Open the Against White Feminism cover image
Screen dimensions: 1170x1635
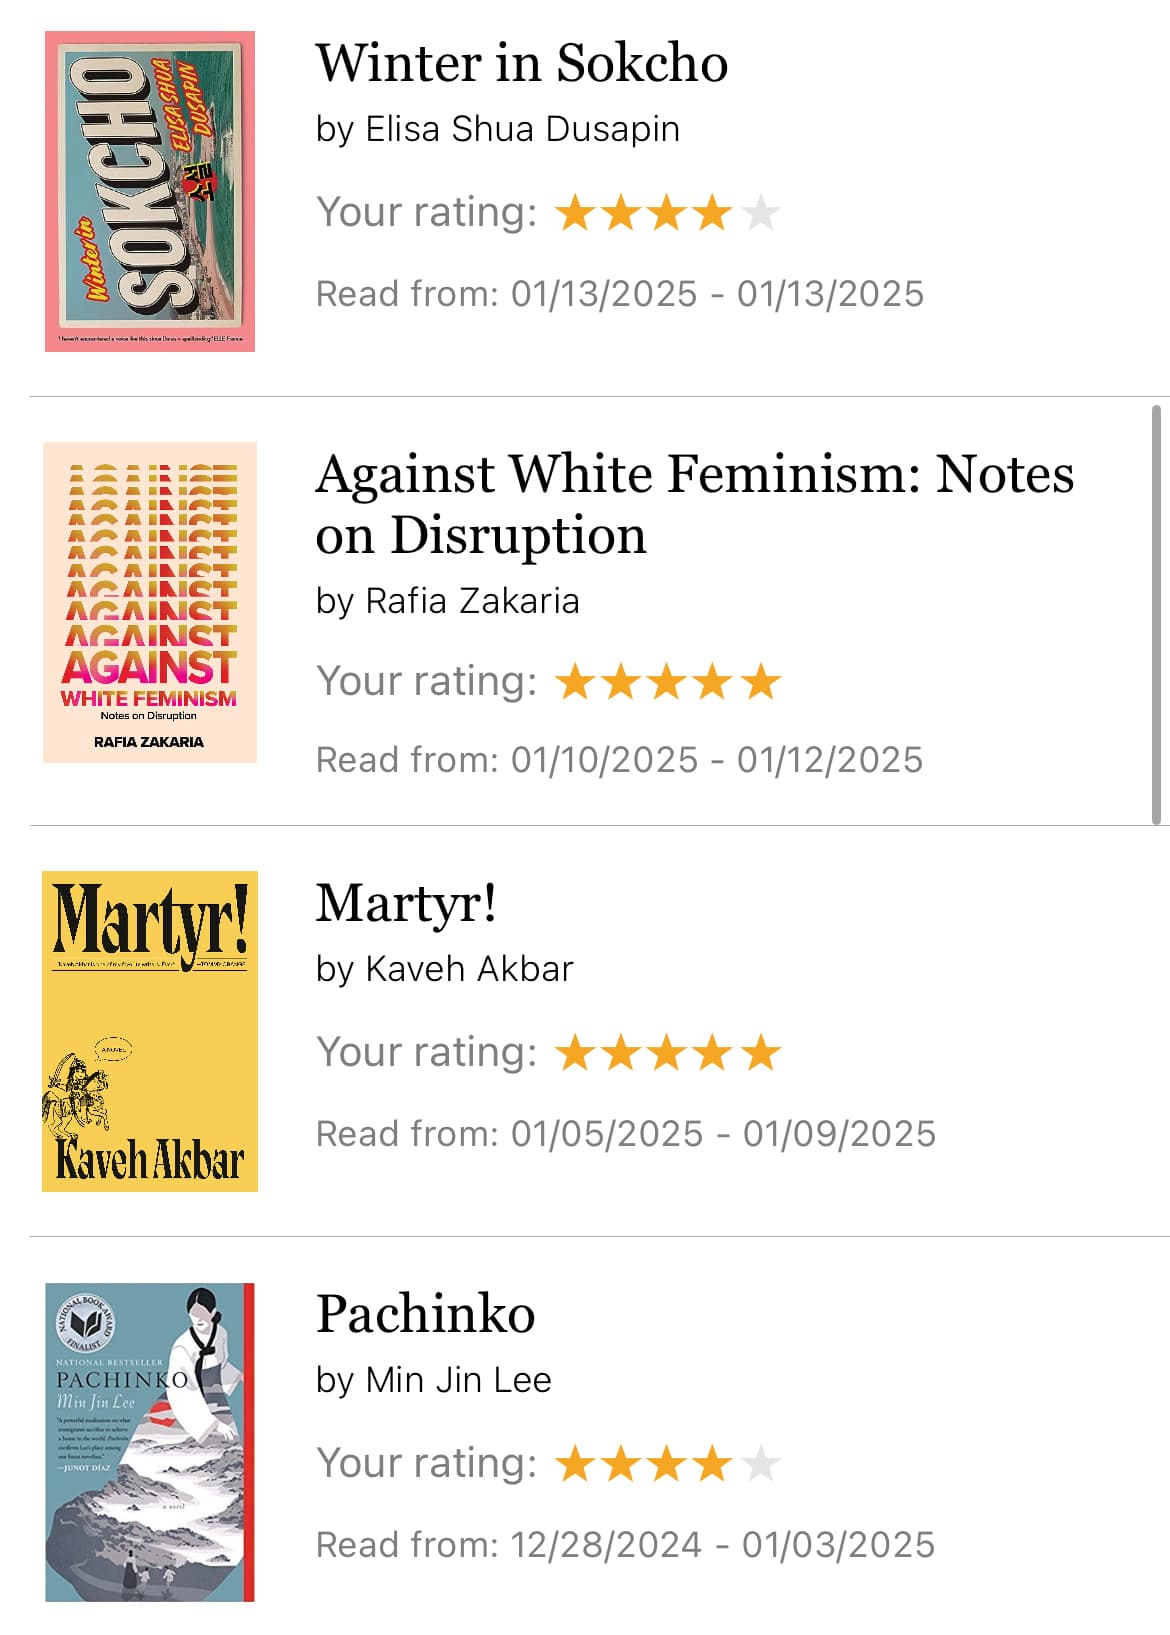click(150, 602)
